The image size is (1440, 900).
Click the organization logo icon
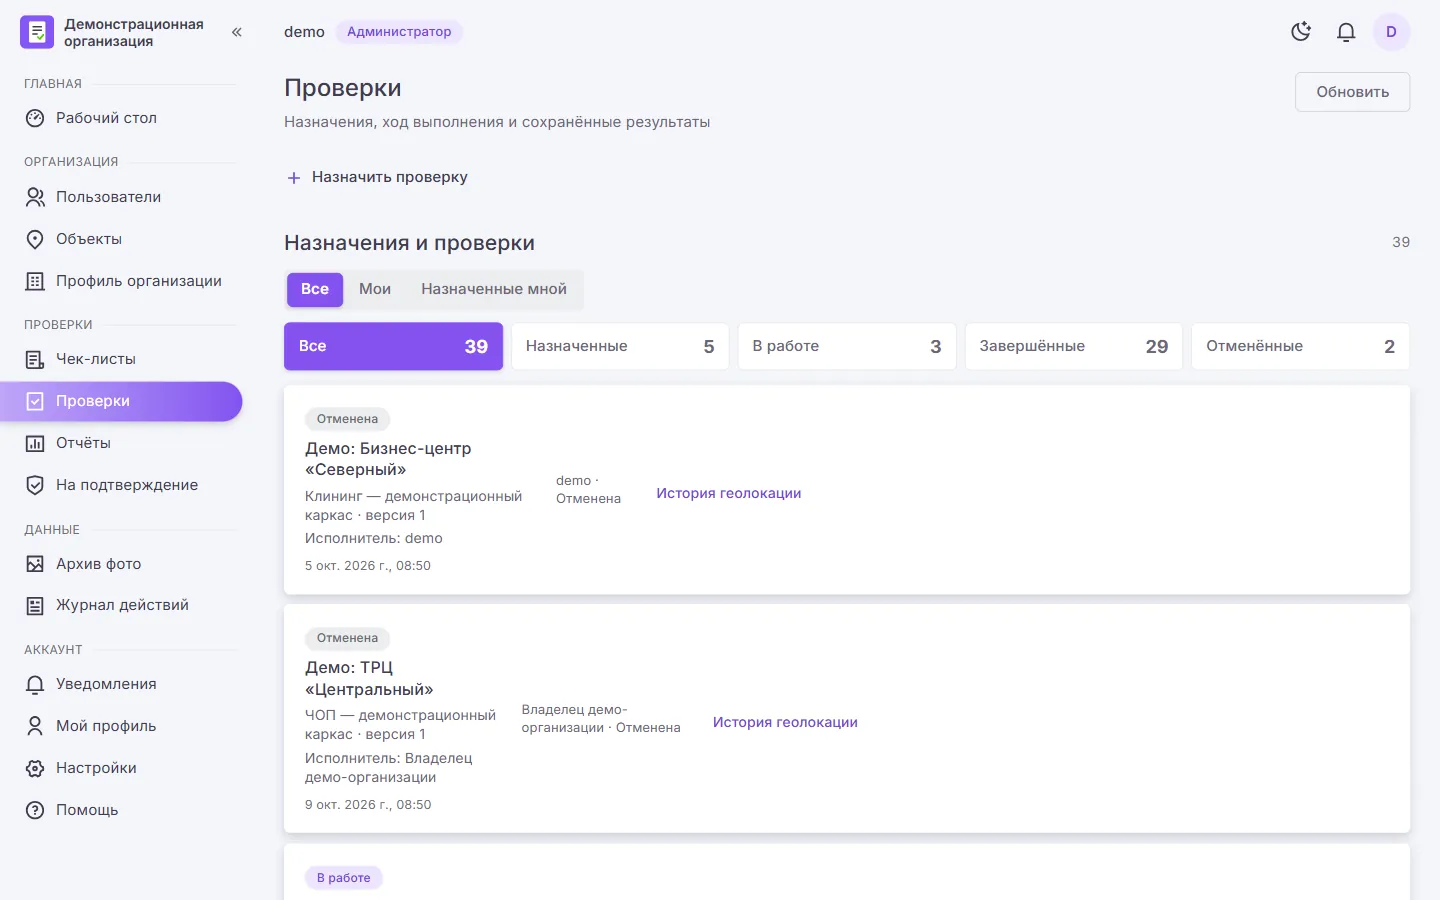coord(37,32)
